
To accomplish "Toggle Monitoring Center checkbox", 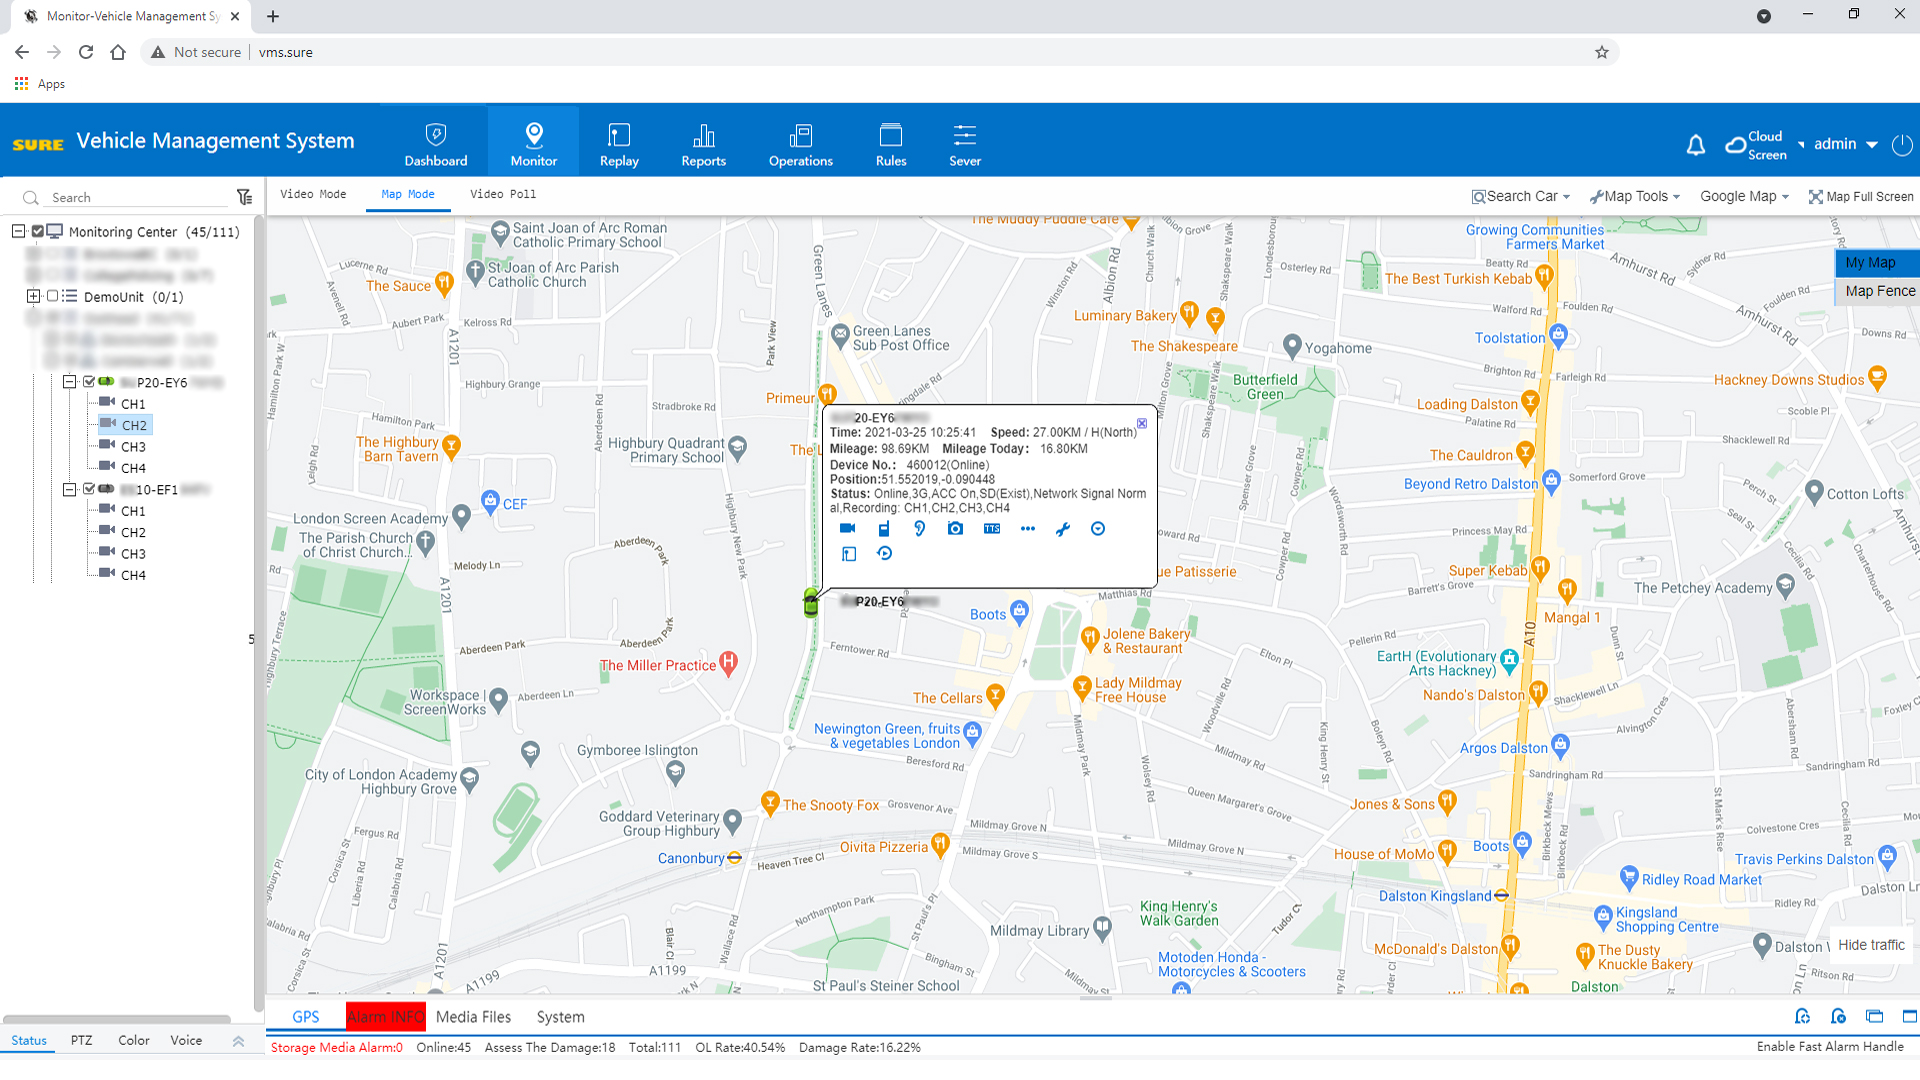I will point(38,231).
